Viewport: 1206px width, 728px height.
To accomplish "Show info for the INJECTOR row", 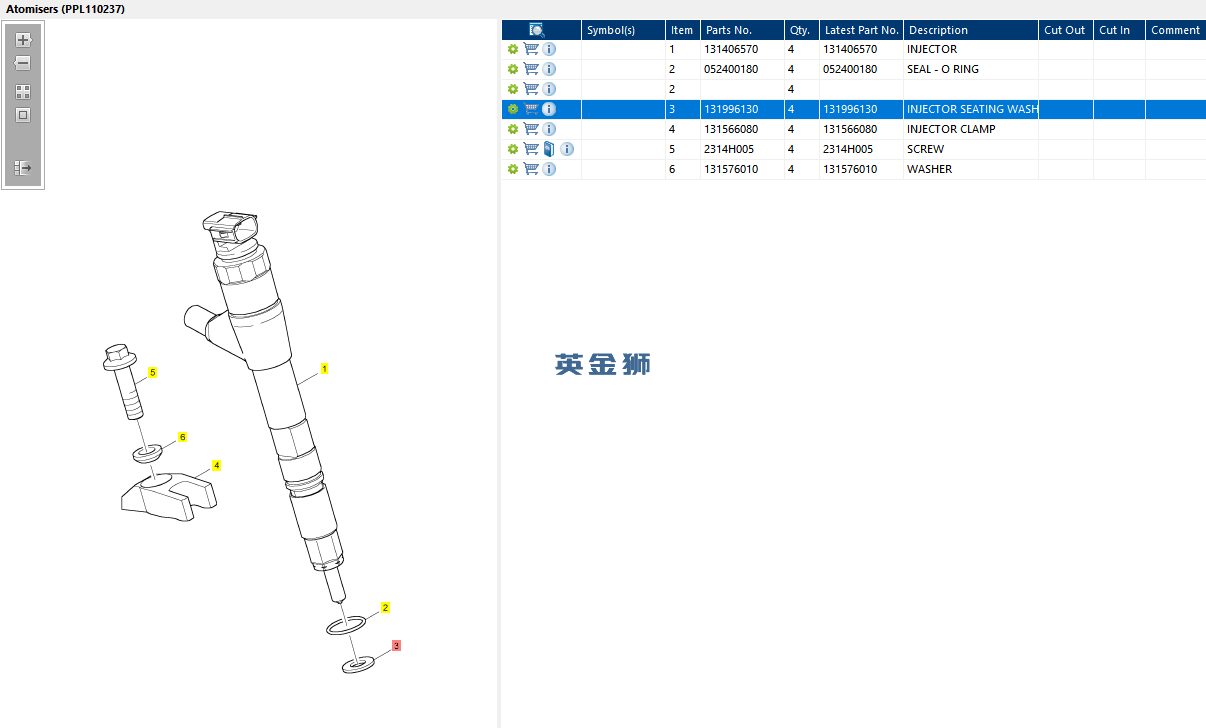I will (549, 49).
